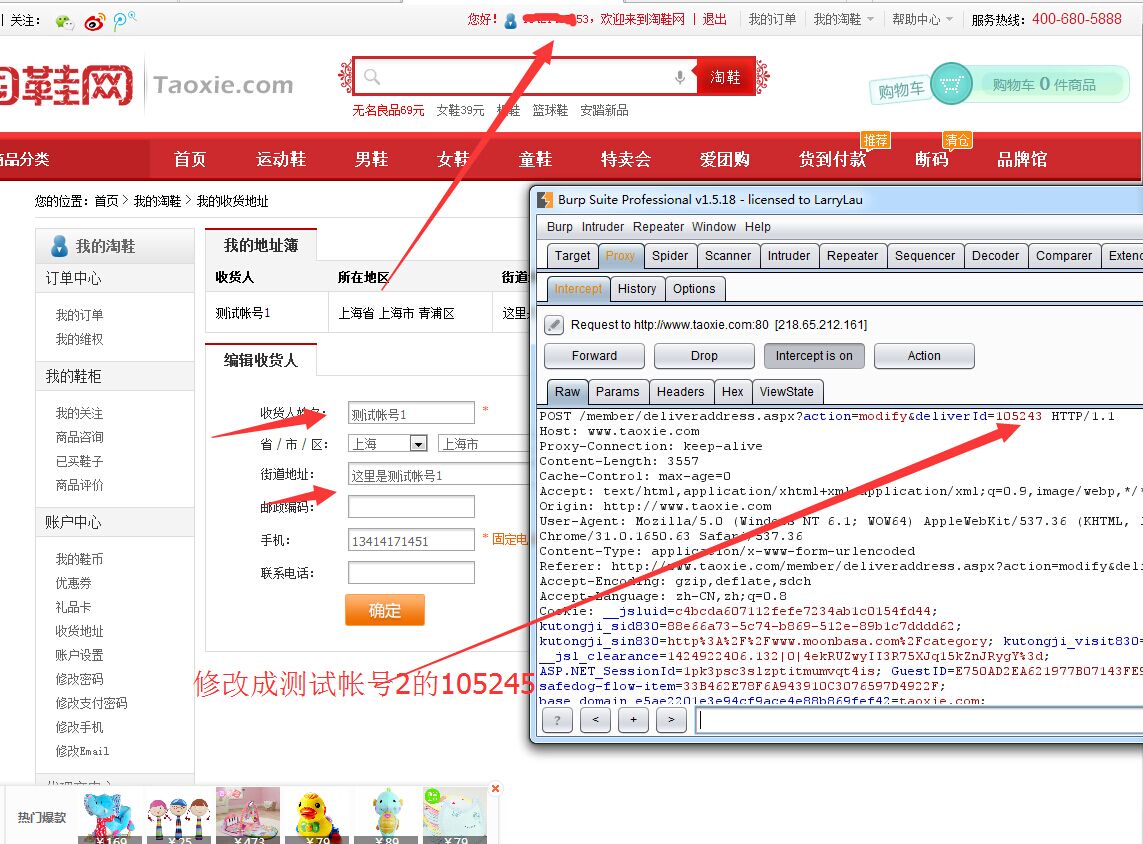The width and height of the screenshot is (1143, 844).
Task: Click the 无名良品69元 hot search link
Action: (388, 110)
